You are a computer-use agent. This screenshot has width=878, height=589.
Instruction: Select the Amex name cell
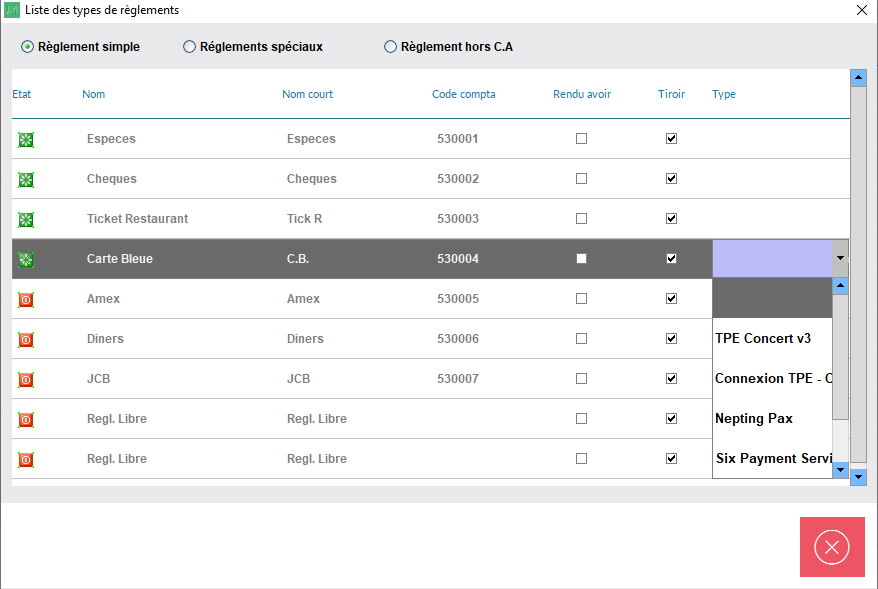click(x=103, y=298)
